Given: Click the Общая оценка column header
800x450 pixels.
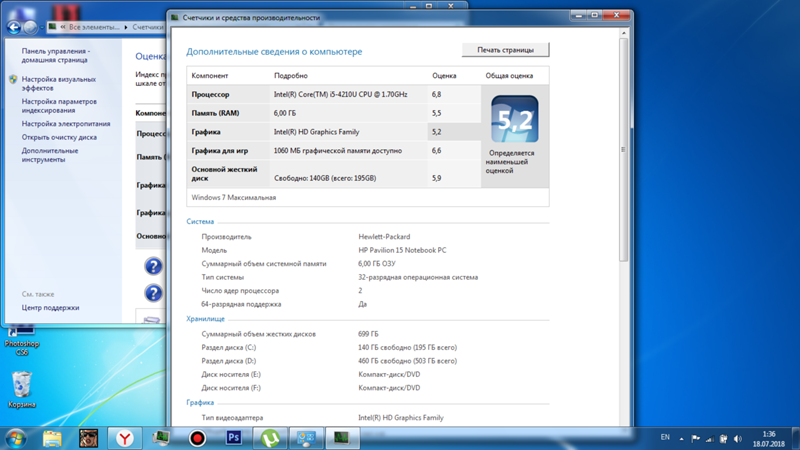Looking at the screenshot, I should 509,76.
